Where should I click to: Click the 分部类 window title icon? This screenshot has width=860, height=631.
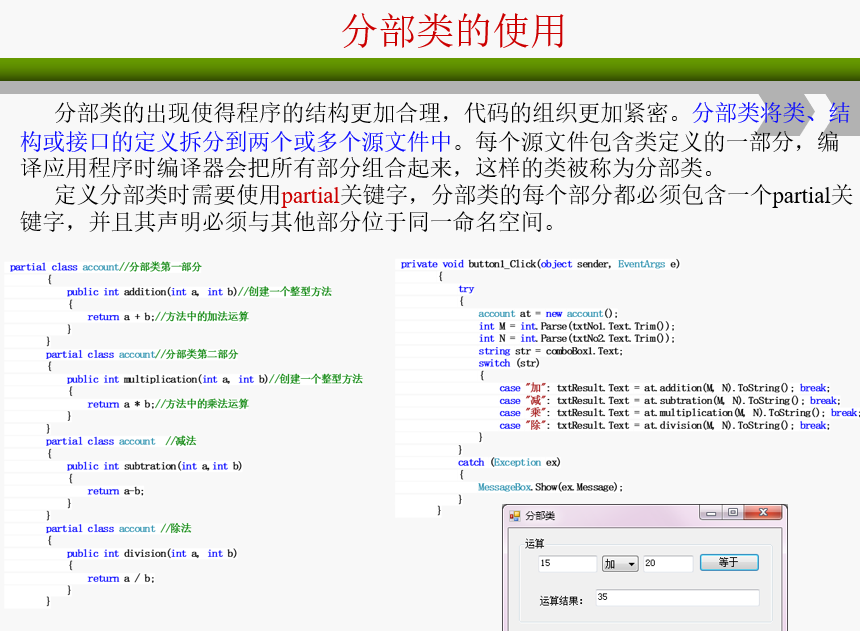[x=514, y=516]
